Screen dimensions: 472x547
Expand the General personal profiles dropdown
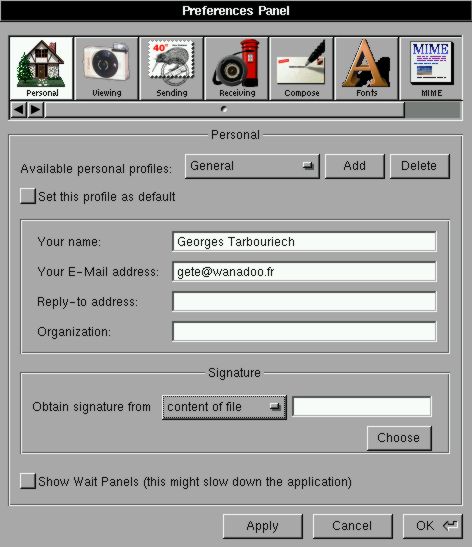[252, 166]
